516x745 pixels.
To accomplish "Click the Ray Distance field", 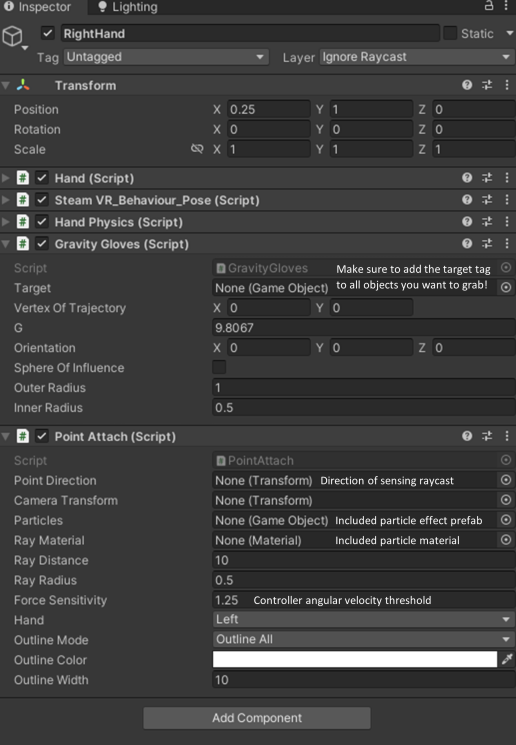I will 363,560.
